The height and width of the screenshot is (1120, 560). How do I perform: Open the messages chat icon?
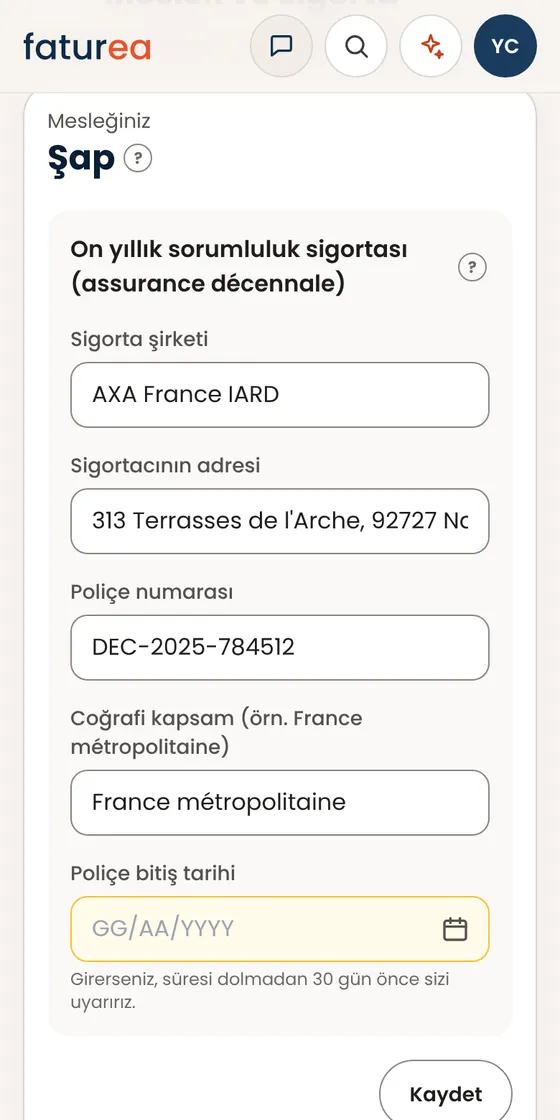[281, 46]
